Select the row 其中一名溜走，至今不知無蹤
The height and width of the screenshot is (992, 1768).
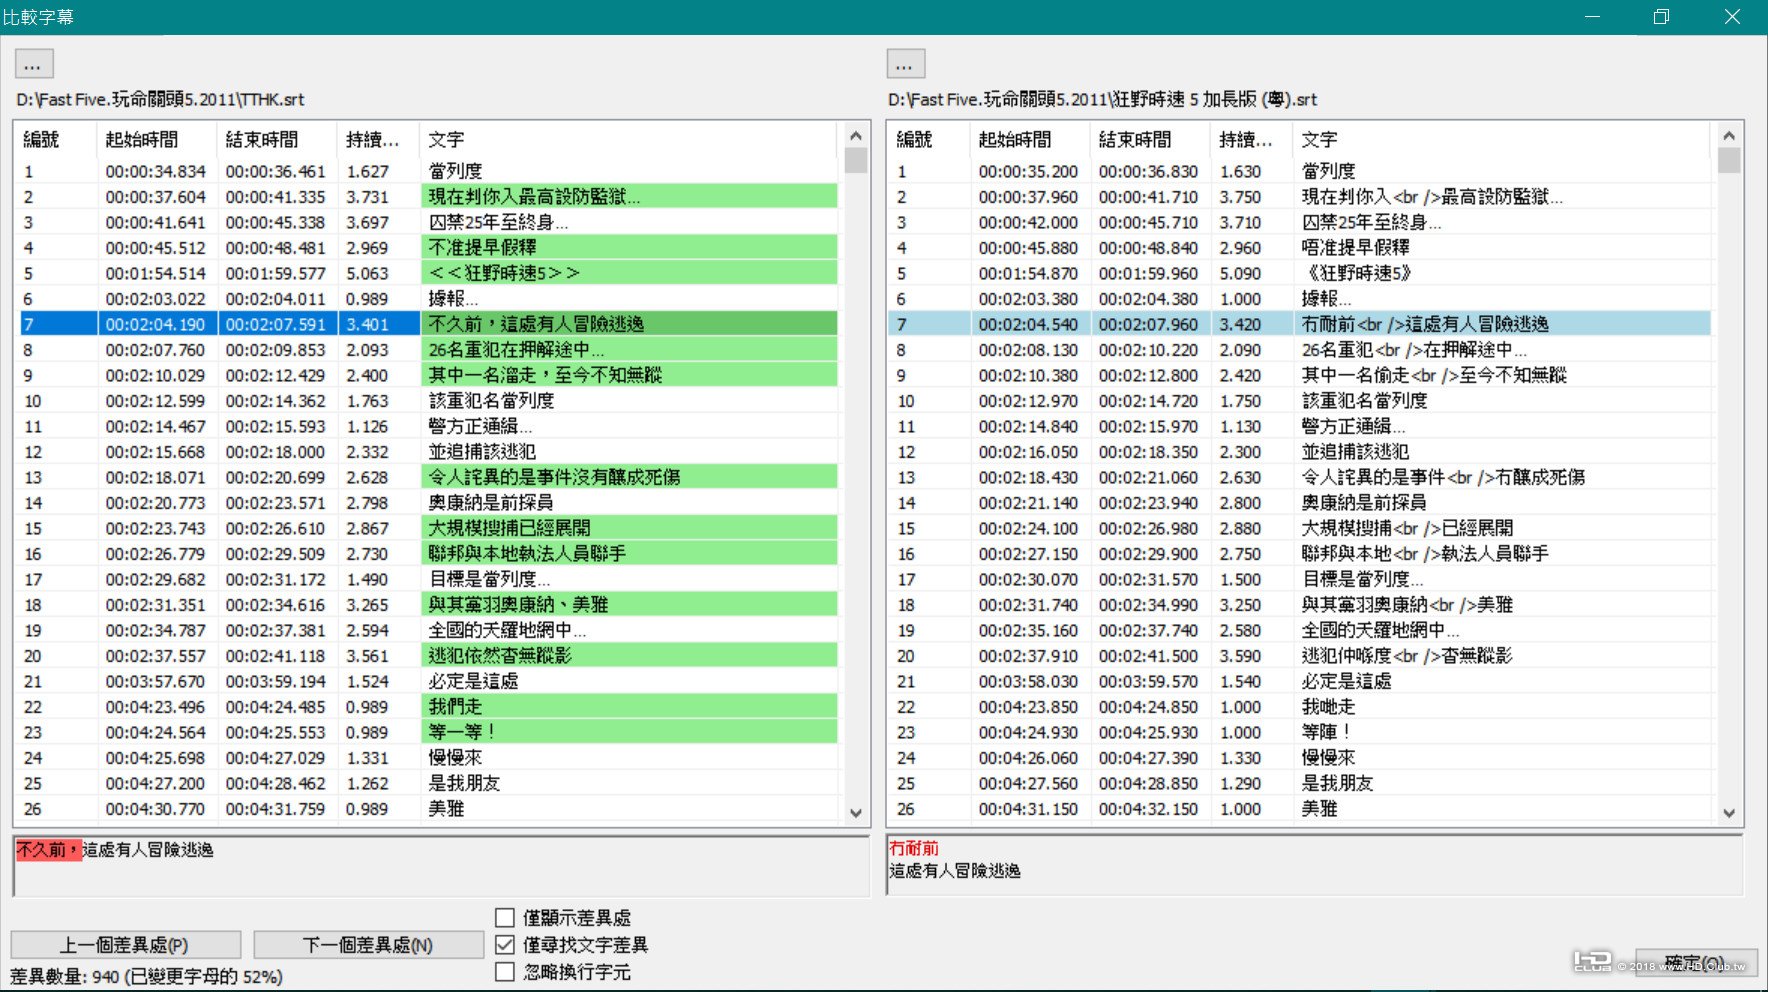tap(428, 375)
